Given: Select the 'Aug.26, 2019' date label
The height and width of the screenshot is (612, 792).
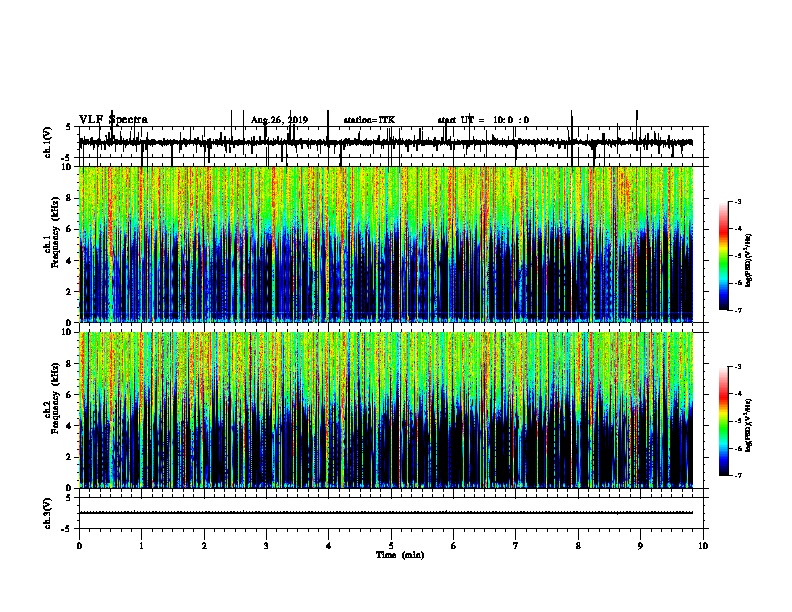Looking at the screenshot, I should [x=279, y=120].
